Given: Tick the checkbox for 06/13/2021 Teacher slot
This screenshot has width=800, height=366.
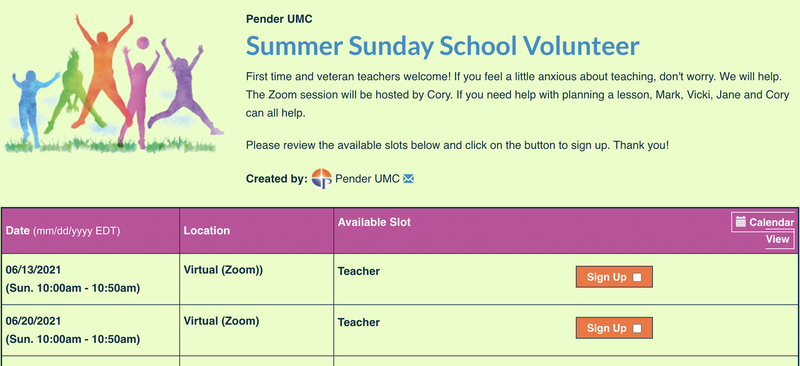Looking at the screenshot, I should coord(637,277).
